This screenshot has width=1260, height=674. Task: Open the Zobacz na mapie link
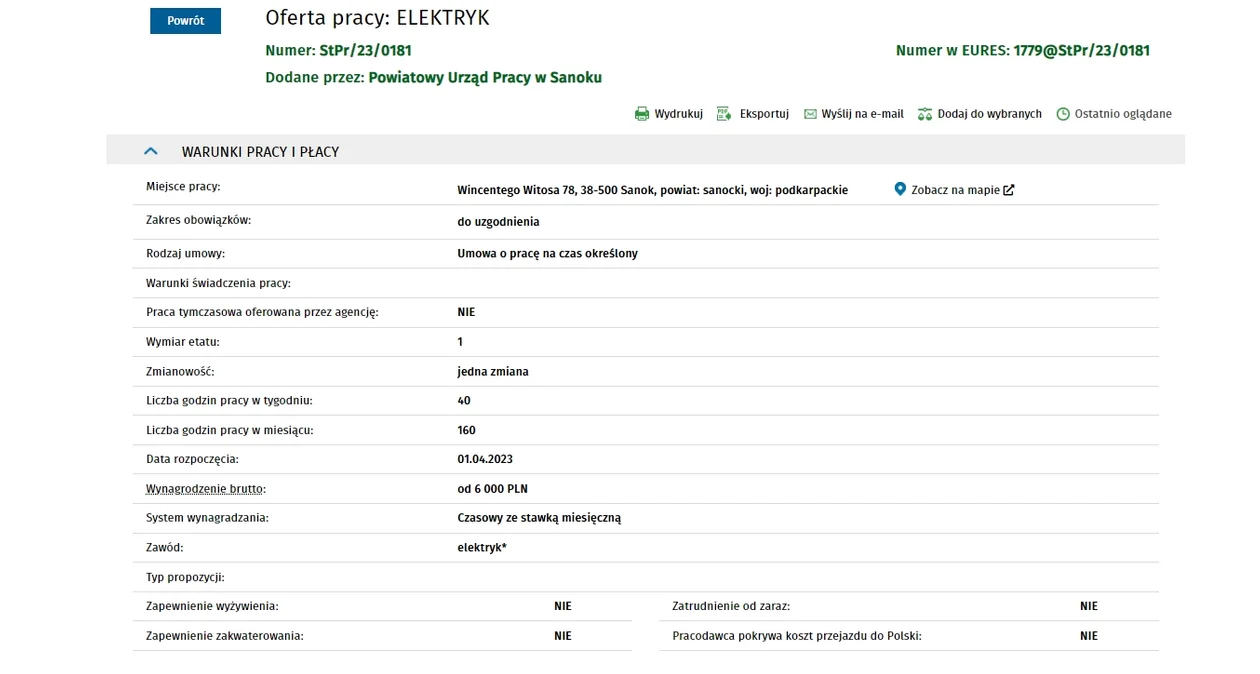tap(955, 190)
